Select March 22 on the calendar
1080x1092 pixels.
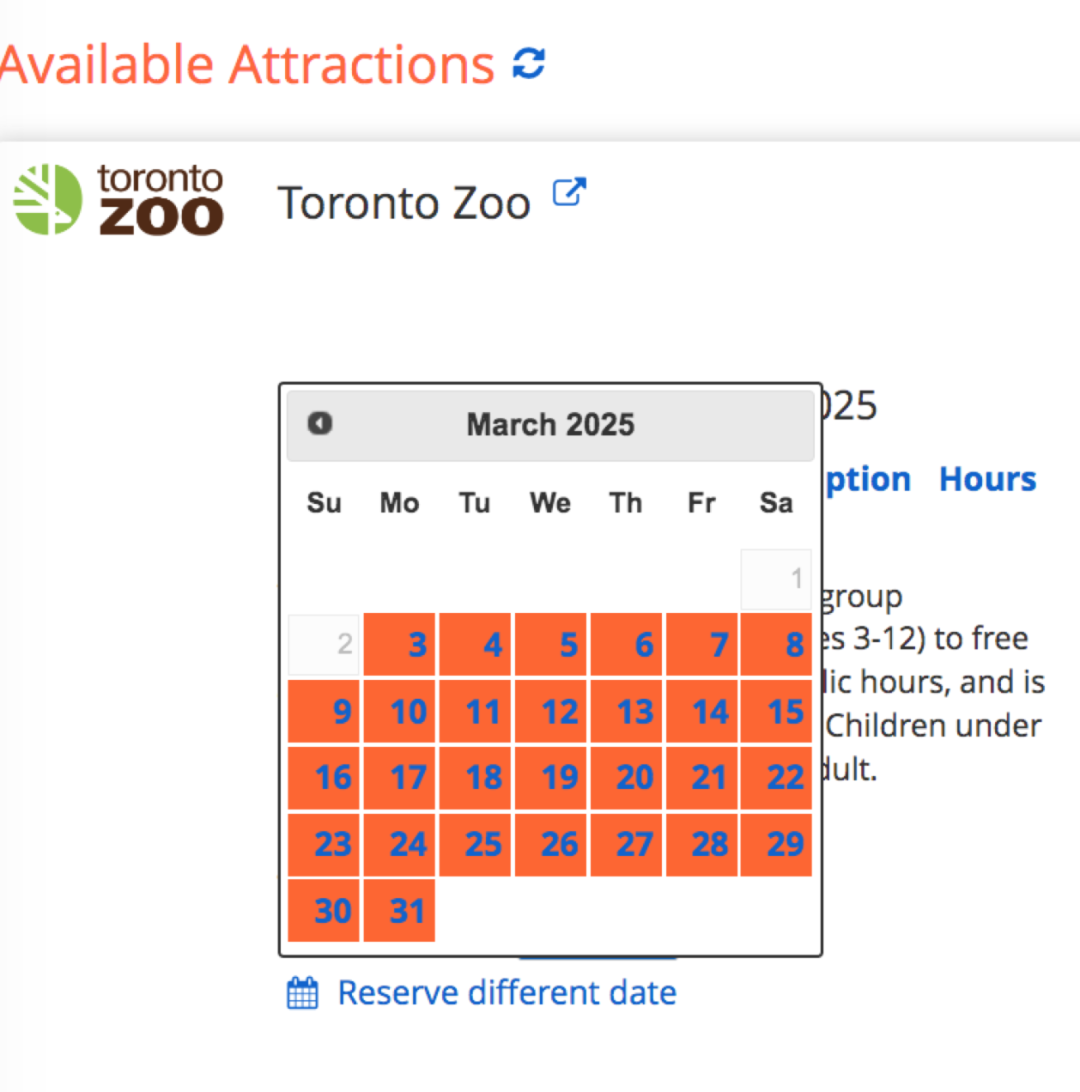(776, 777)
